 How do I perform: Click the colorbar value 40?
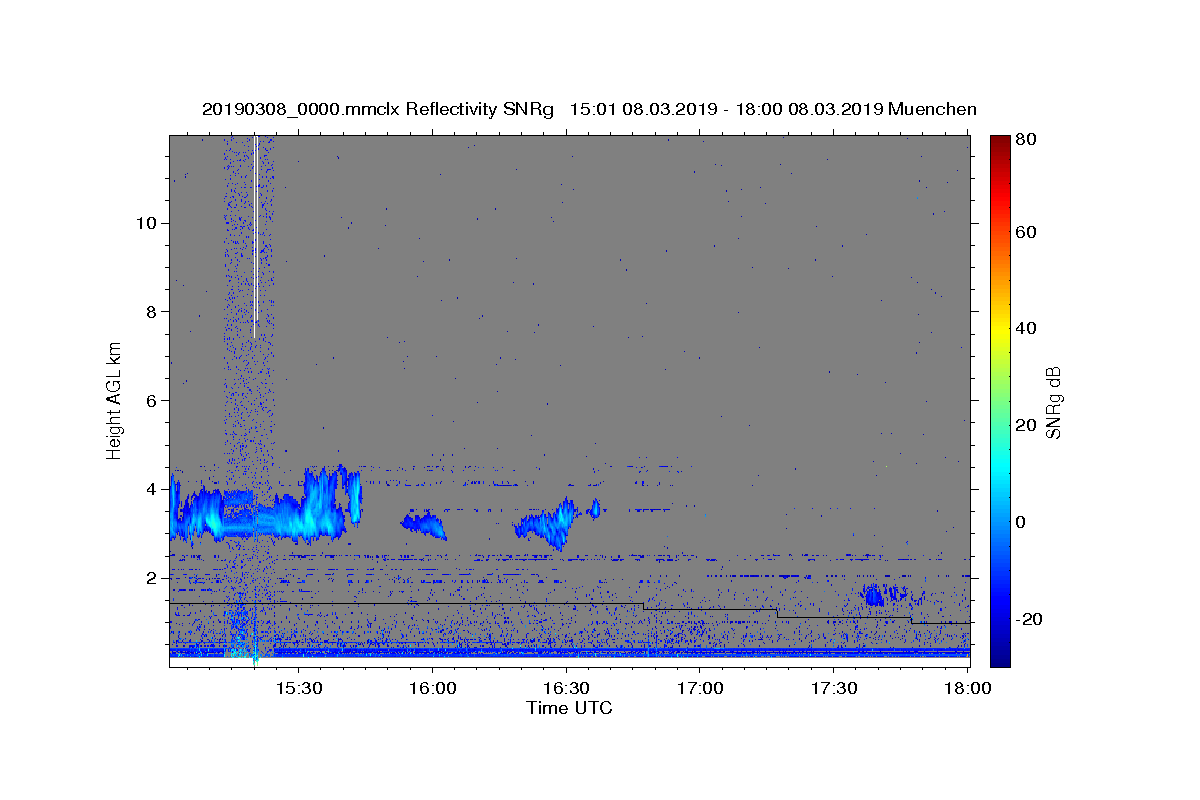coord(1025,328)
